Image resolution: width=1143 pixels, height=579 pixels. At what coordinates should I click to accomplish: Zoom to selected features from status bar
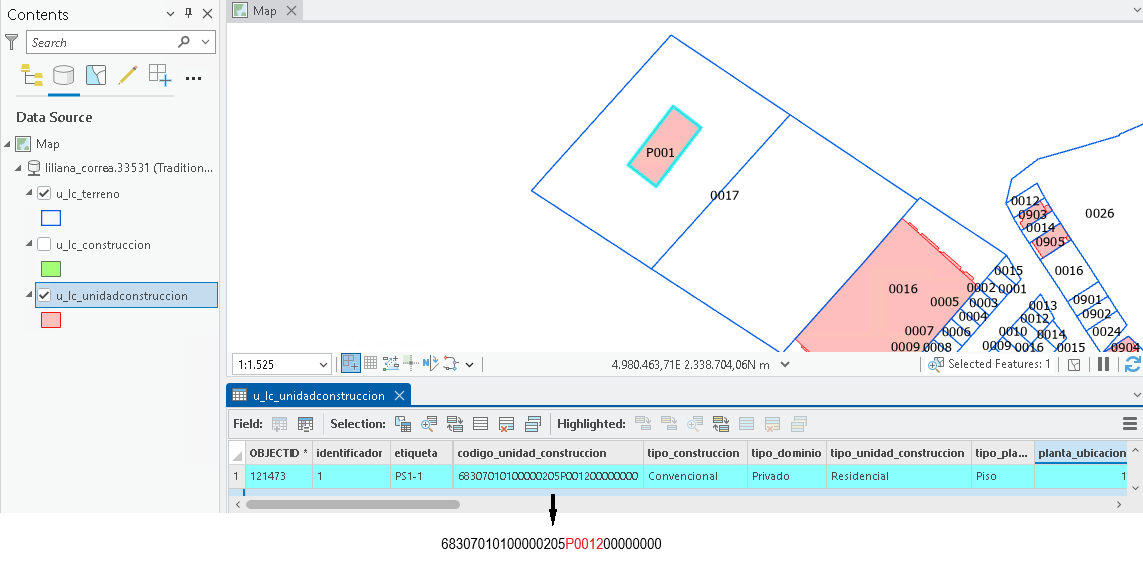[x=936, y=364]
